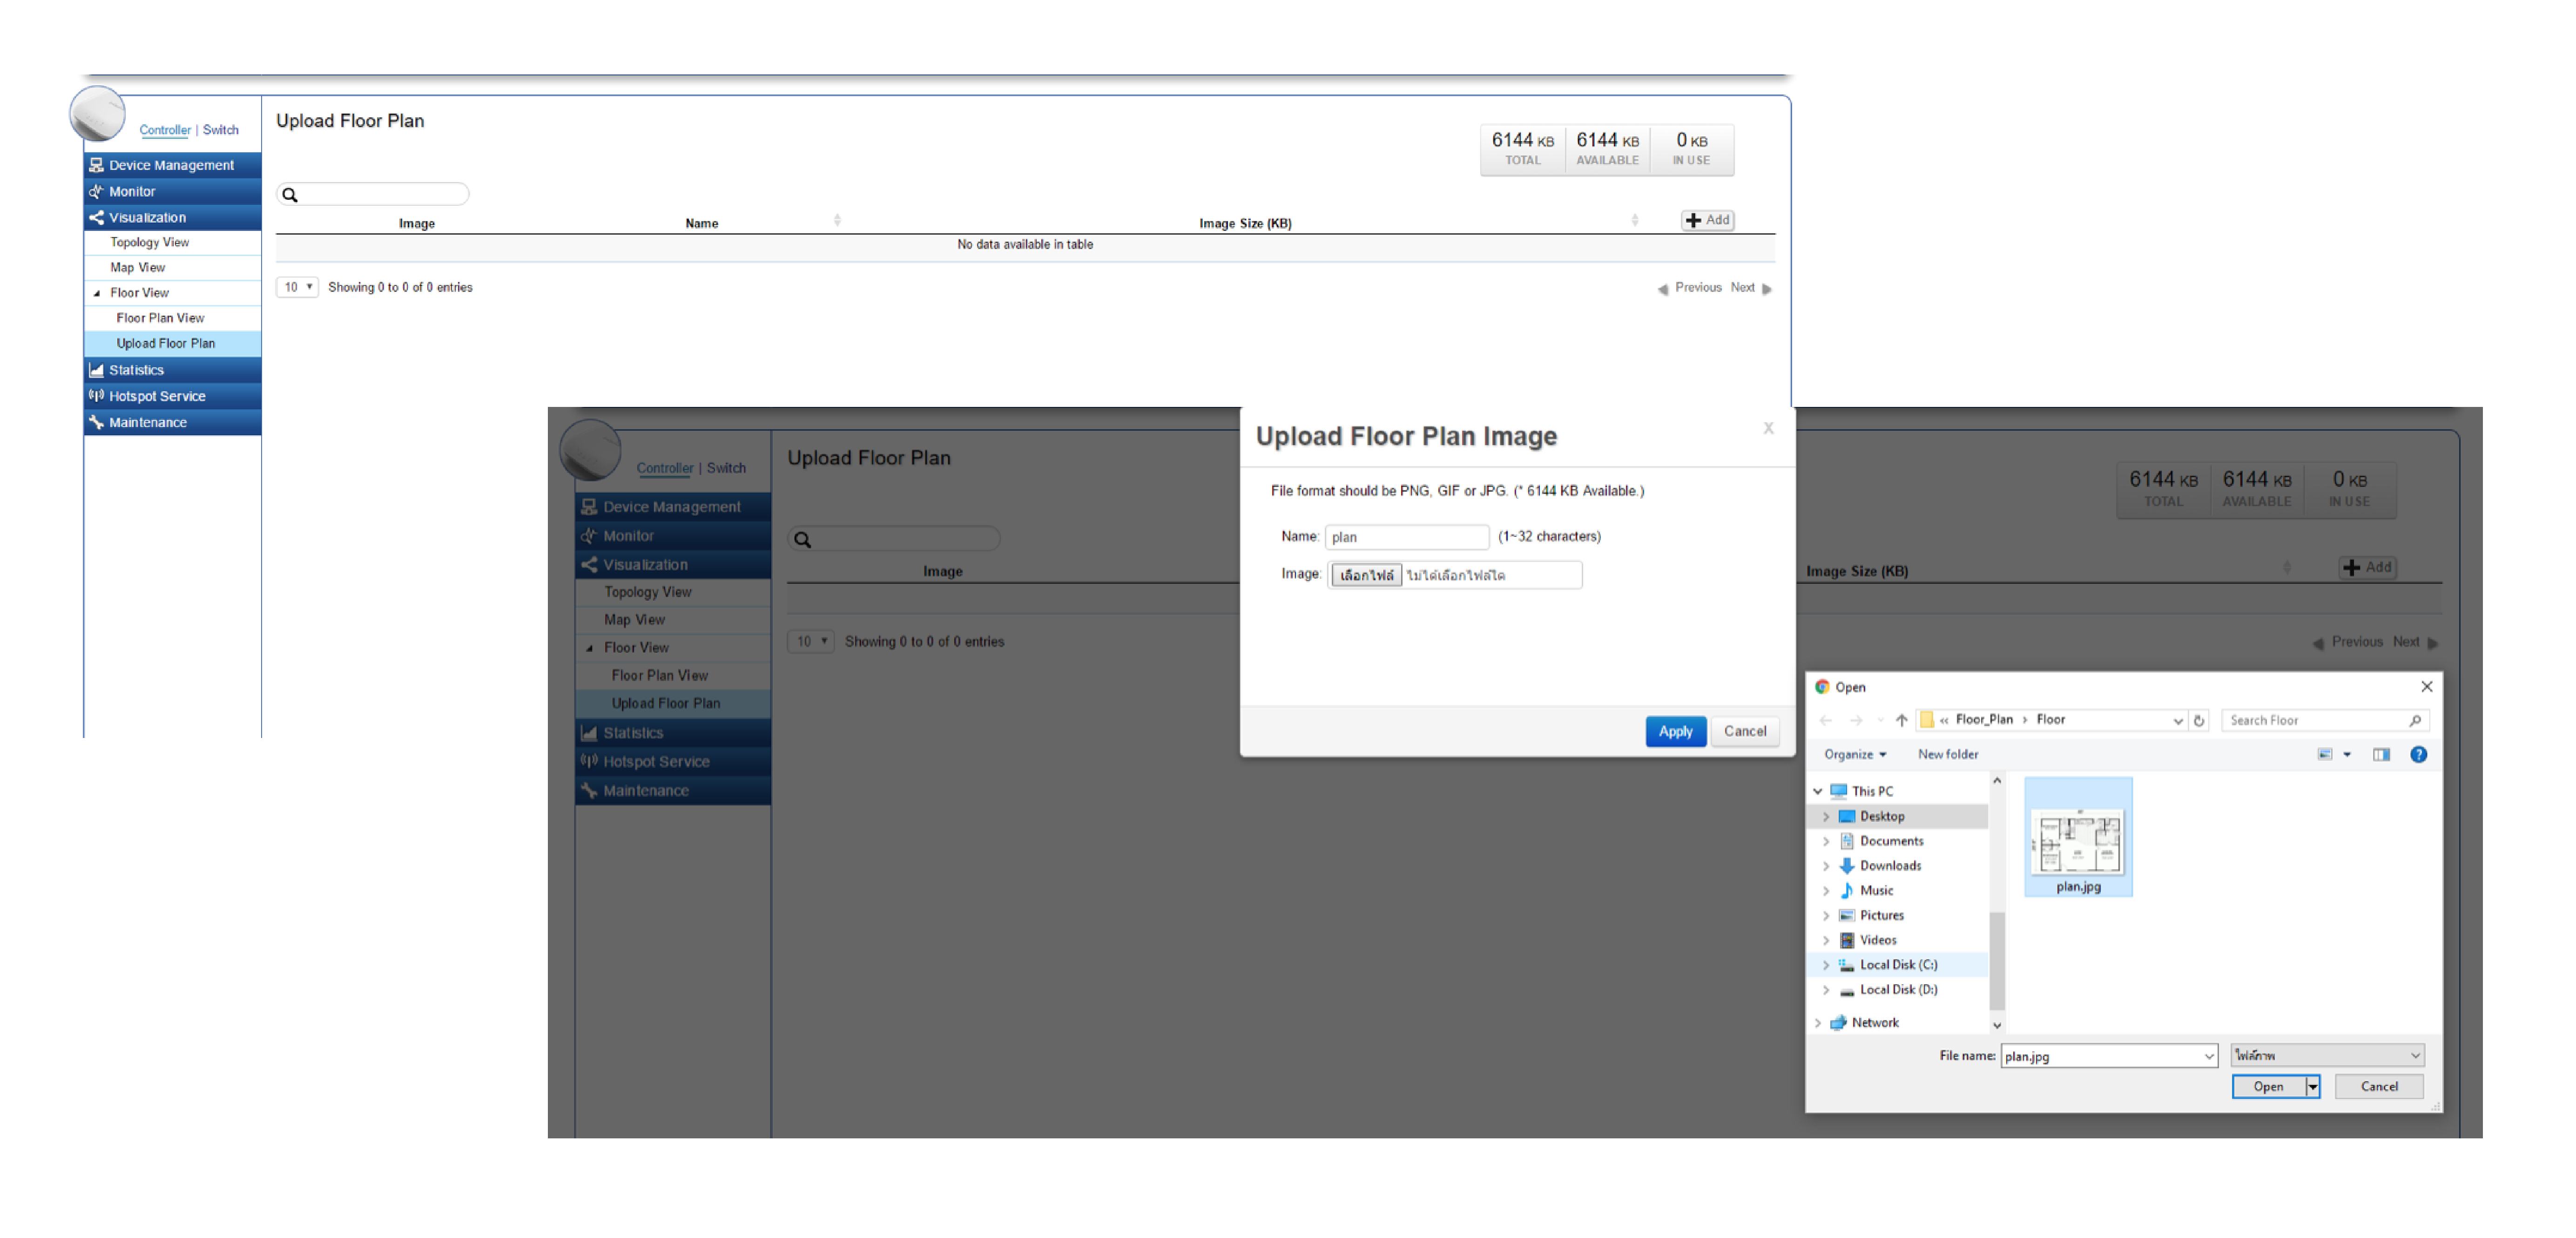This screenshot has height=1238, width=2576.
Task: Expand Network node in Open dialog
Action: (1818, 1022)
